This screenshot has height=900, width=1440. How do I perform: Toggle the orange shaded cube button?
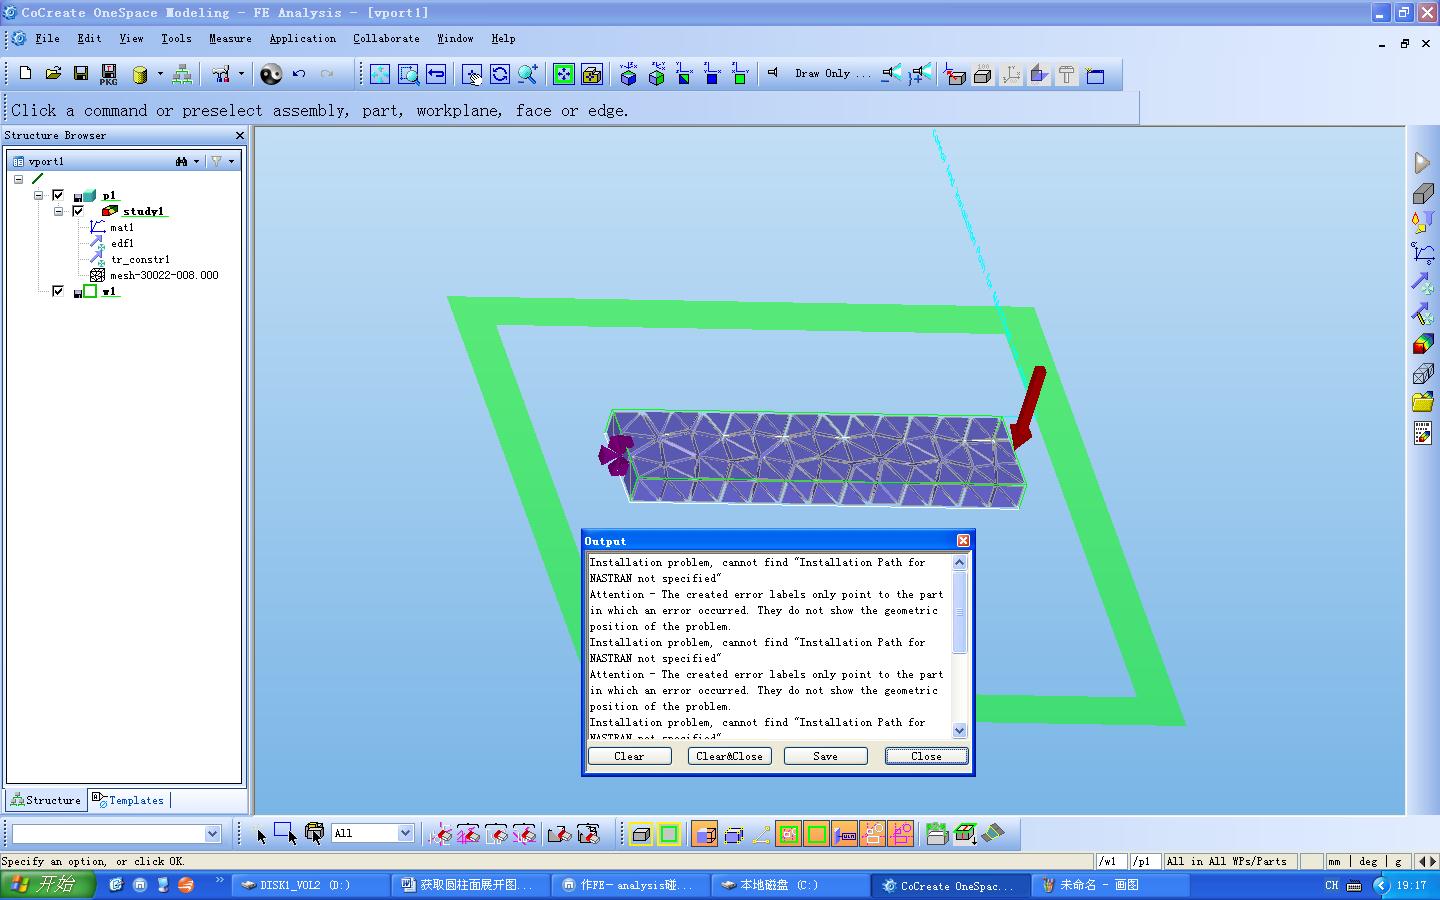[705, 834]
